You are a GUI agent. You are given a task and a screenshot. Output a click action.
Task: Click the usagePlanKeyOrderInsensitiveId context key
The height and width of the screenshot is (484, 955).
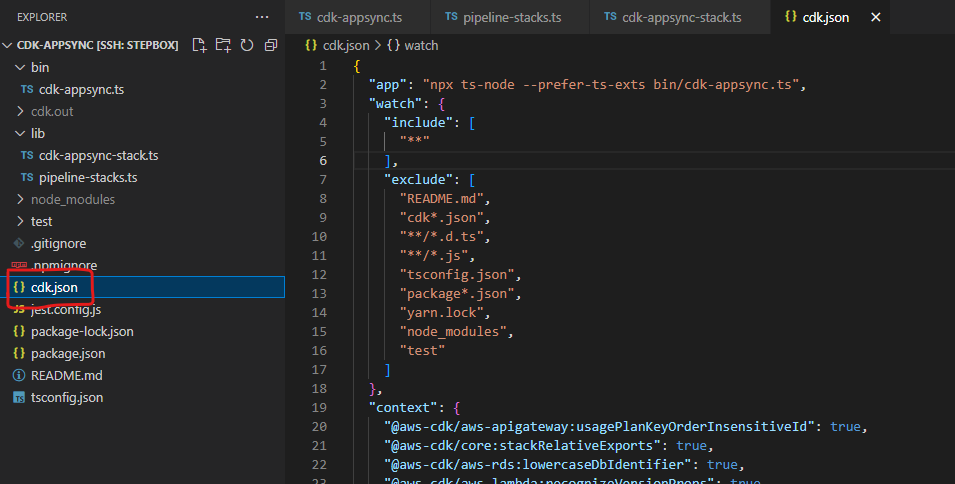pyautogui.click(x=599, y=426)
